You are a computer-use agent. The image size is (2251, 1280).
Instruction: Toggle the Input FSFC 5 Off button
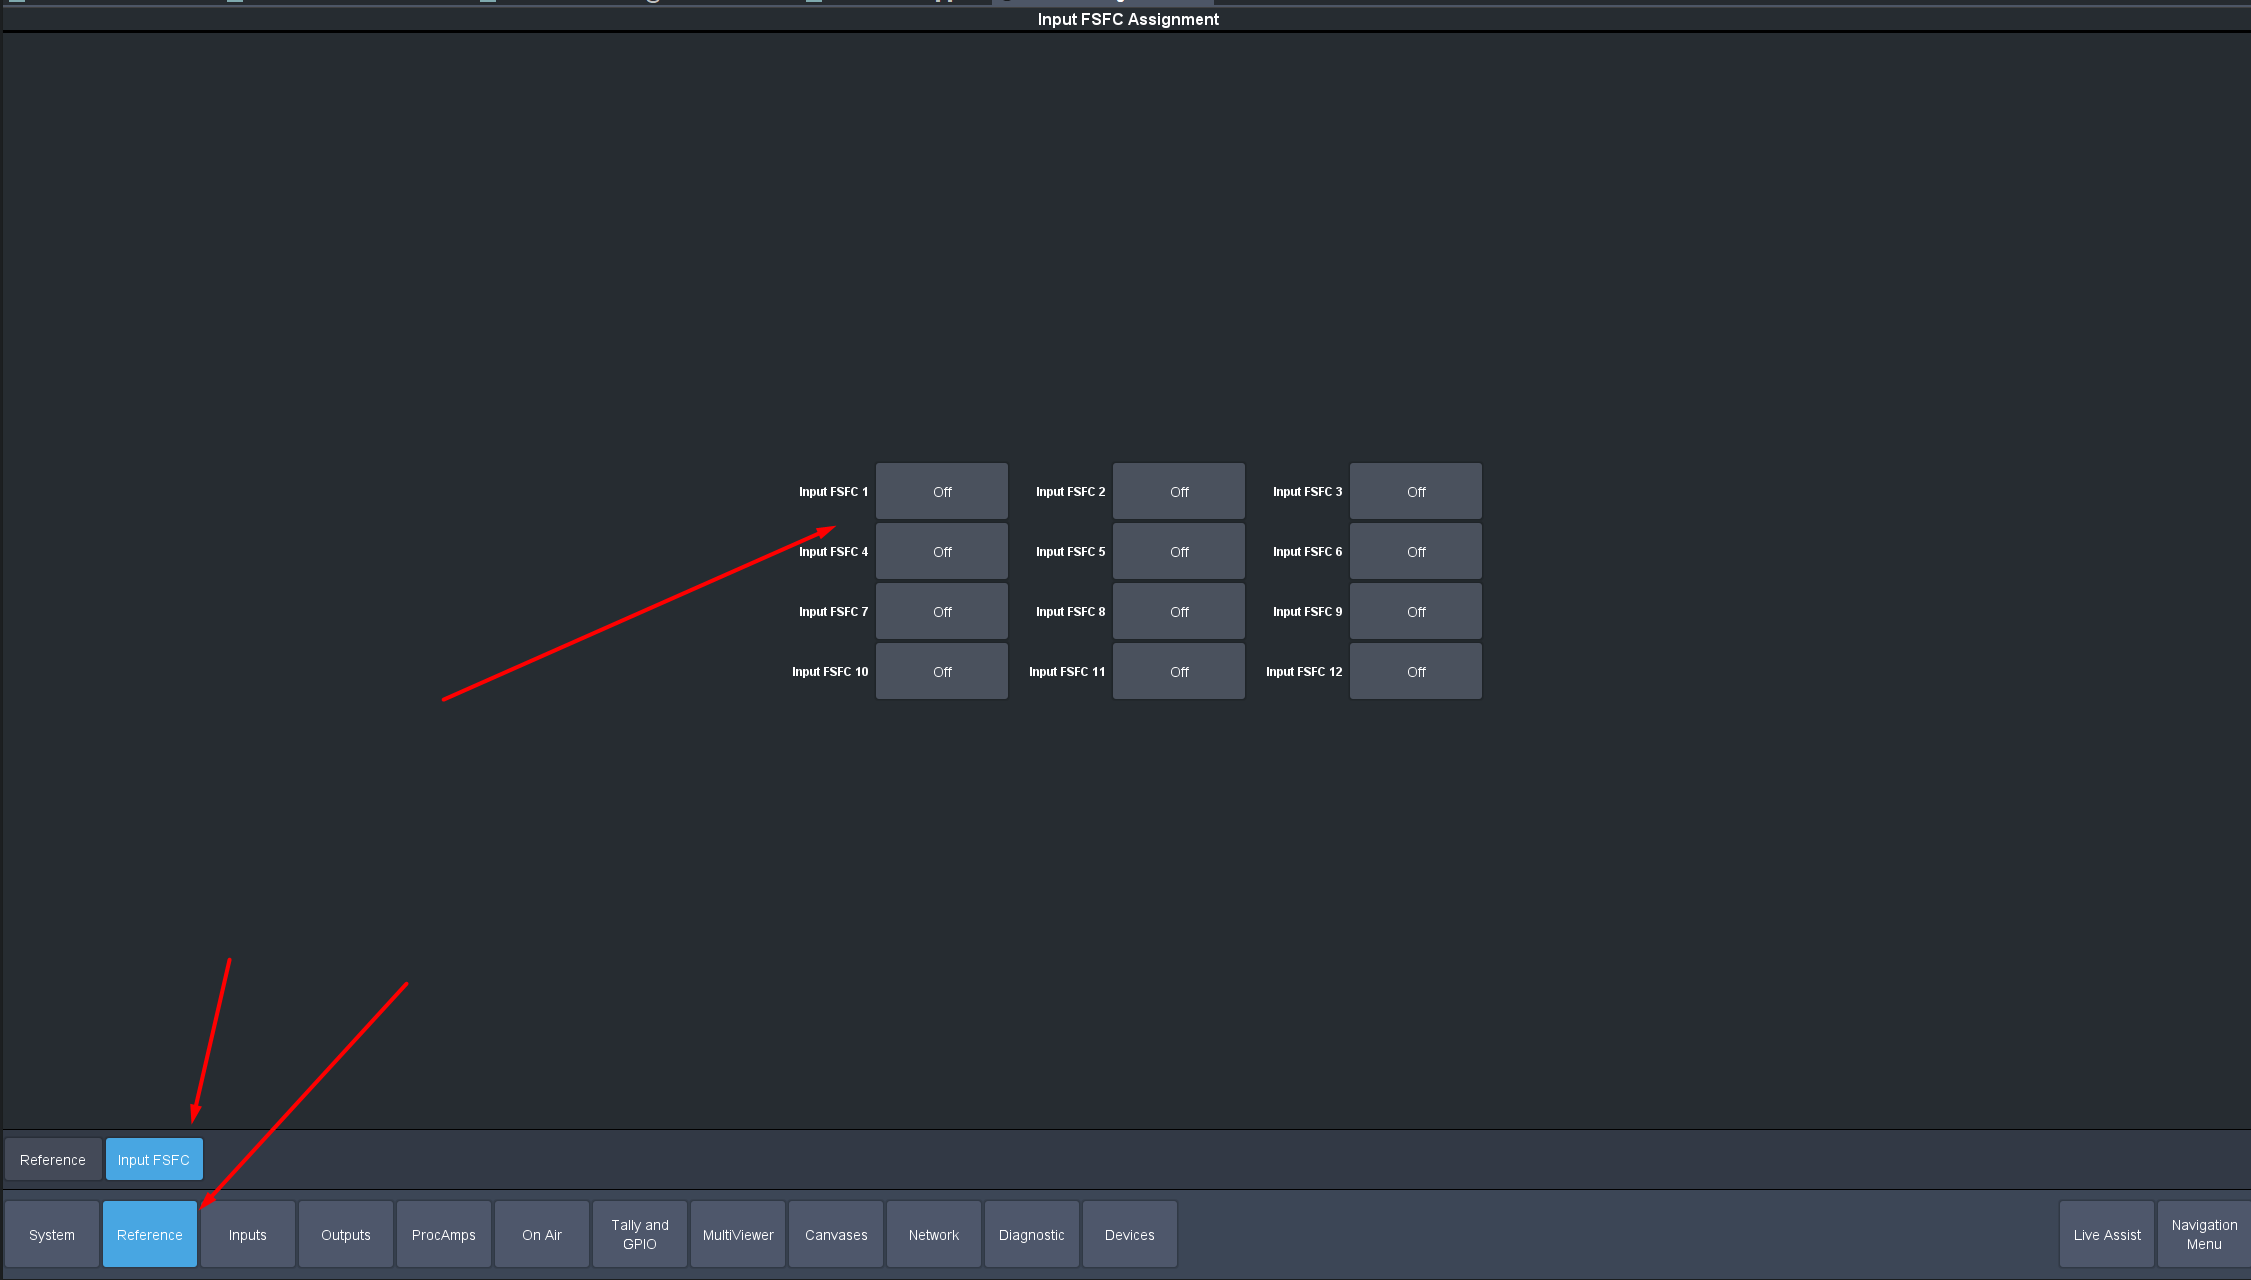tap(1178, 551)
